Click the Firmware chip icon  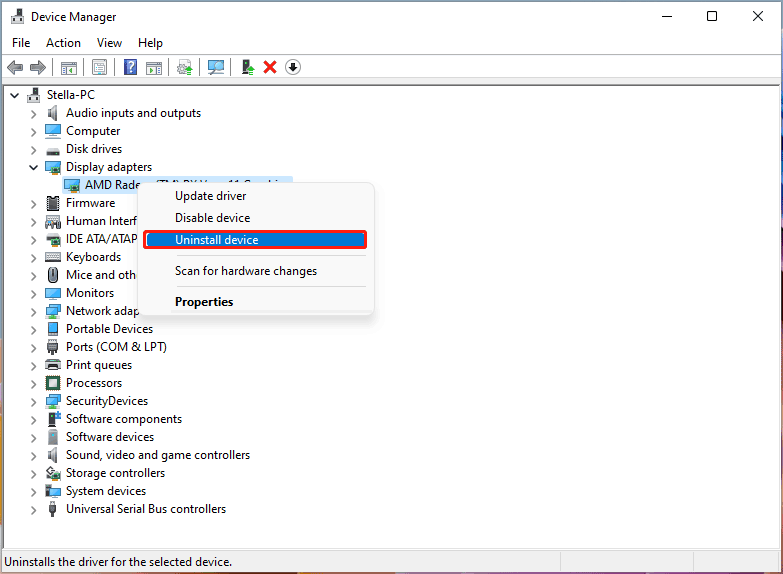[53, 203]
